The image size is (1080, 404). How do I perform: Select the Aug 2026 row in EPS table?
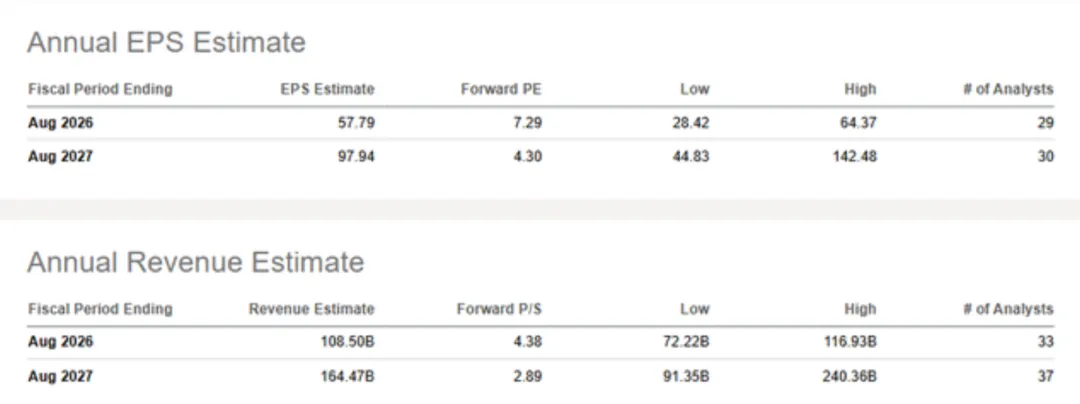[60, 122]
